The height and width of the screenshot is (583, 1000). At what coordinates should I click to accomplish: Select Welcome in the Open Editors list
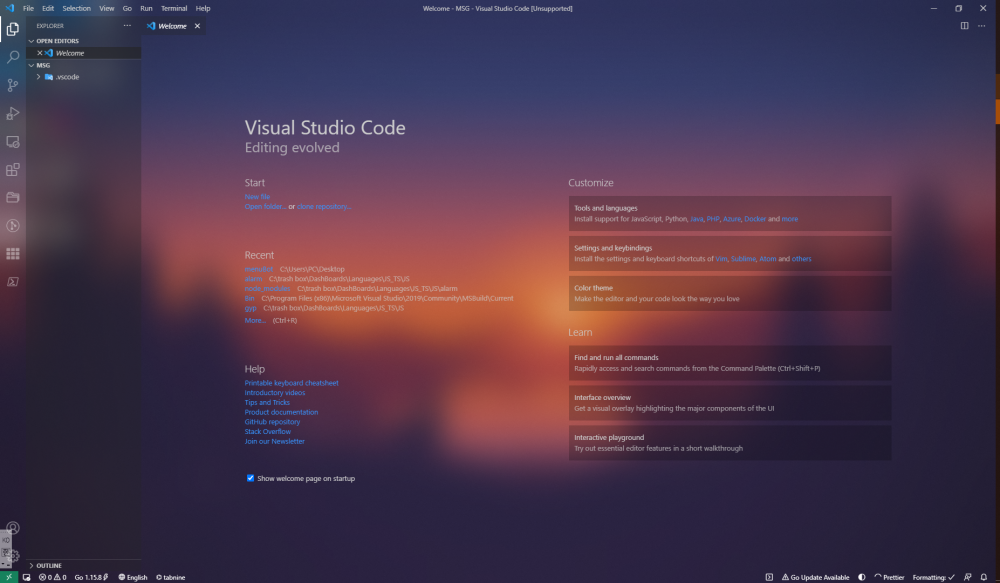84,53
